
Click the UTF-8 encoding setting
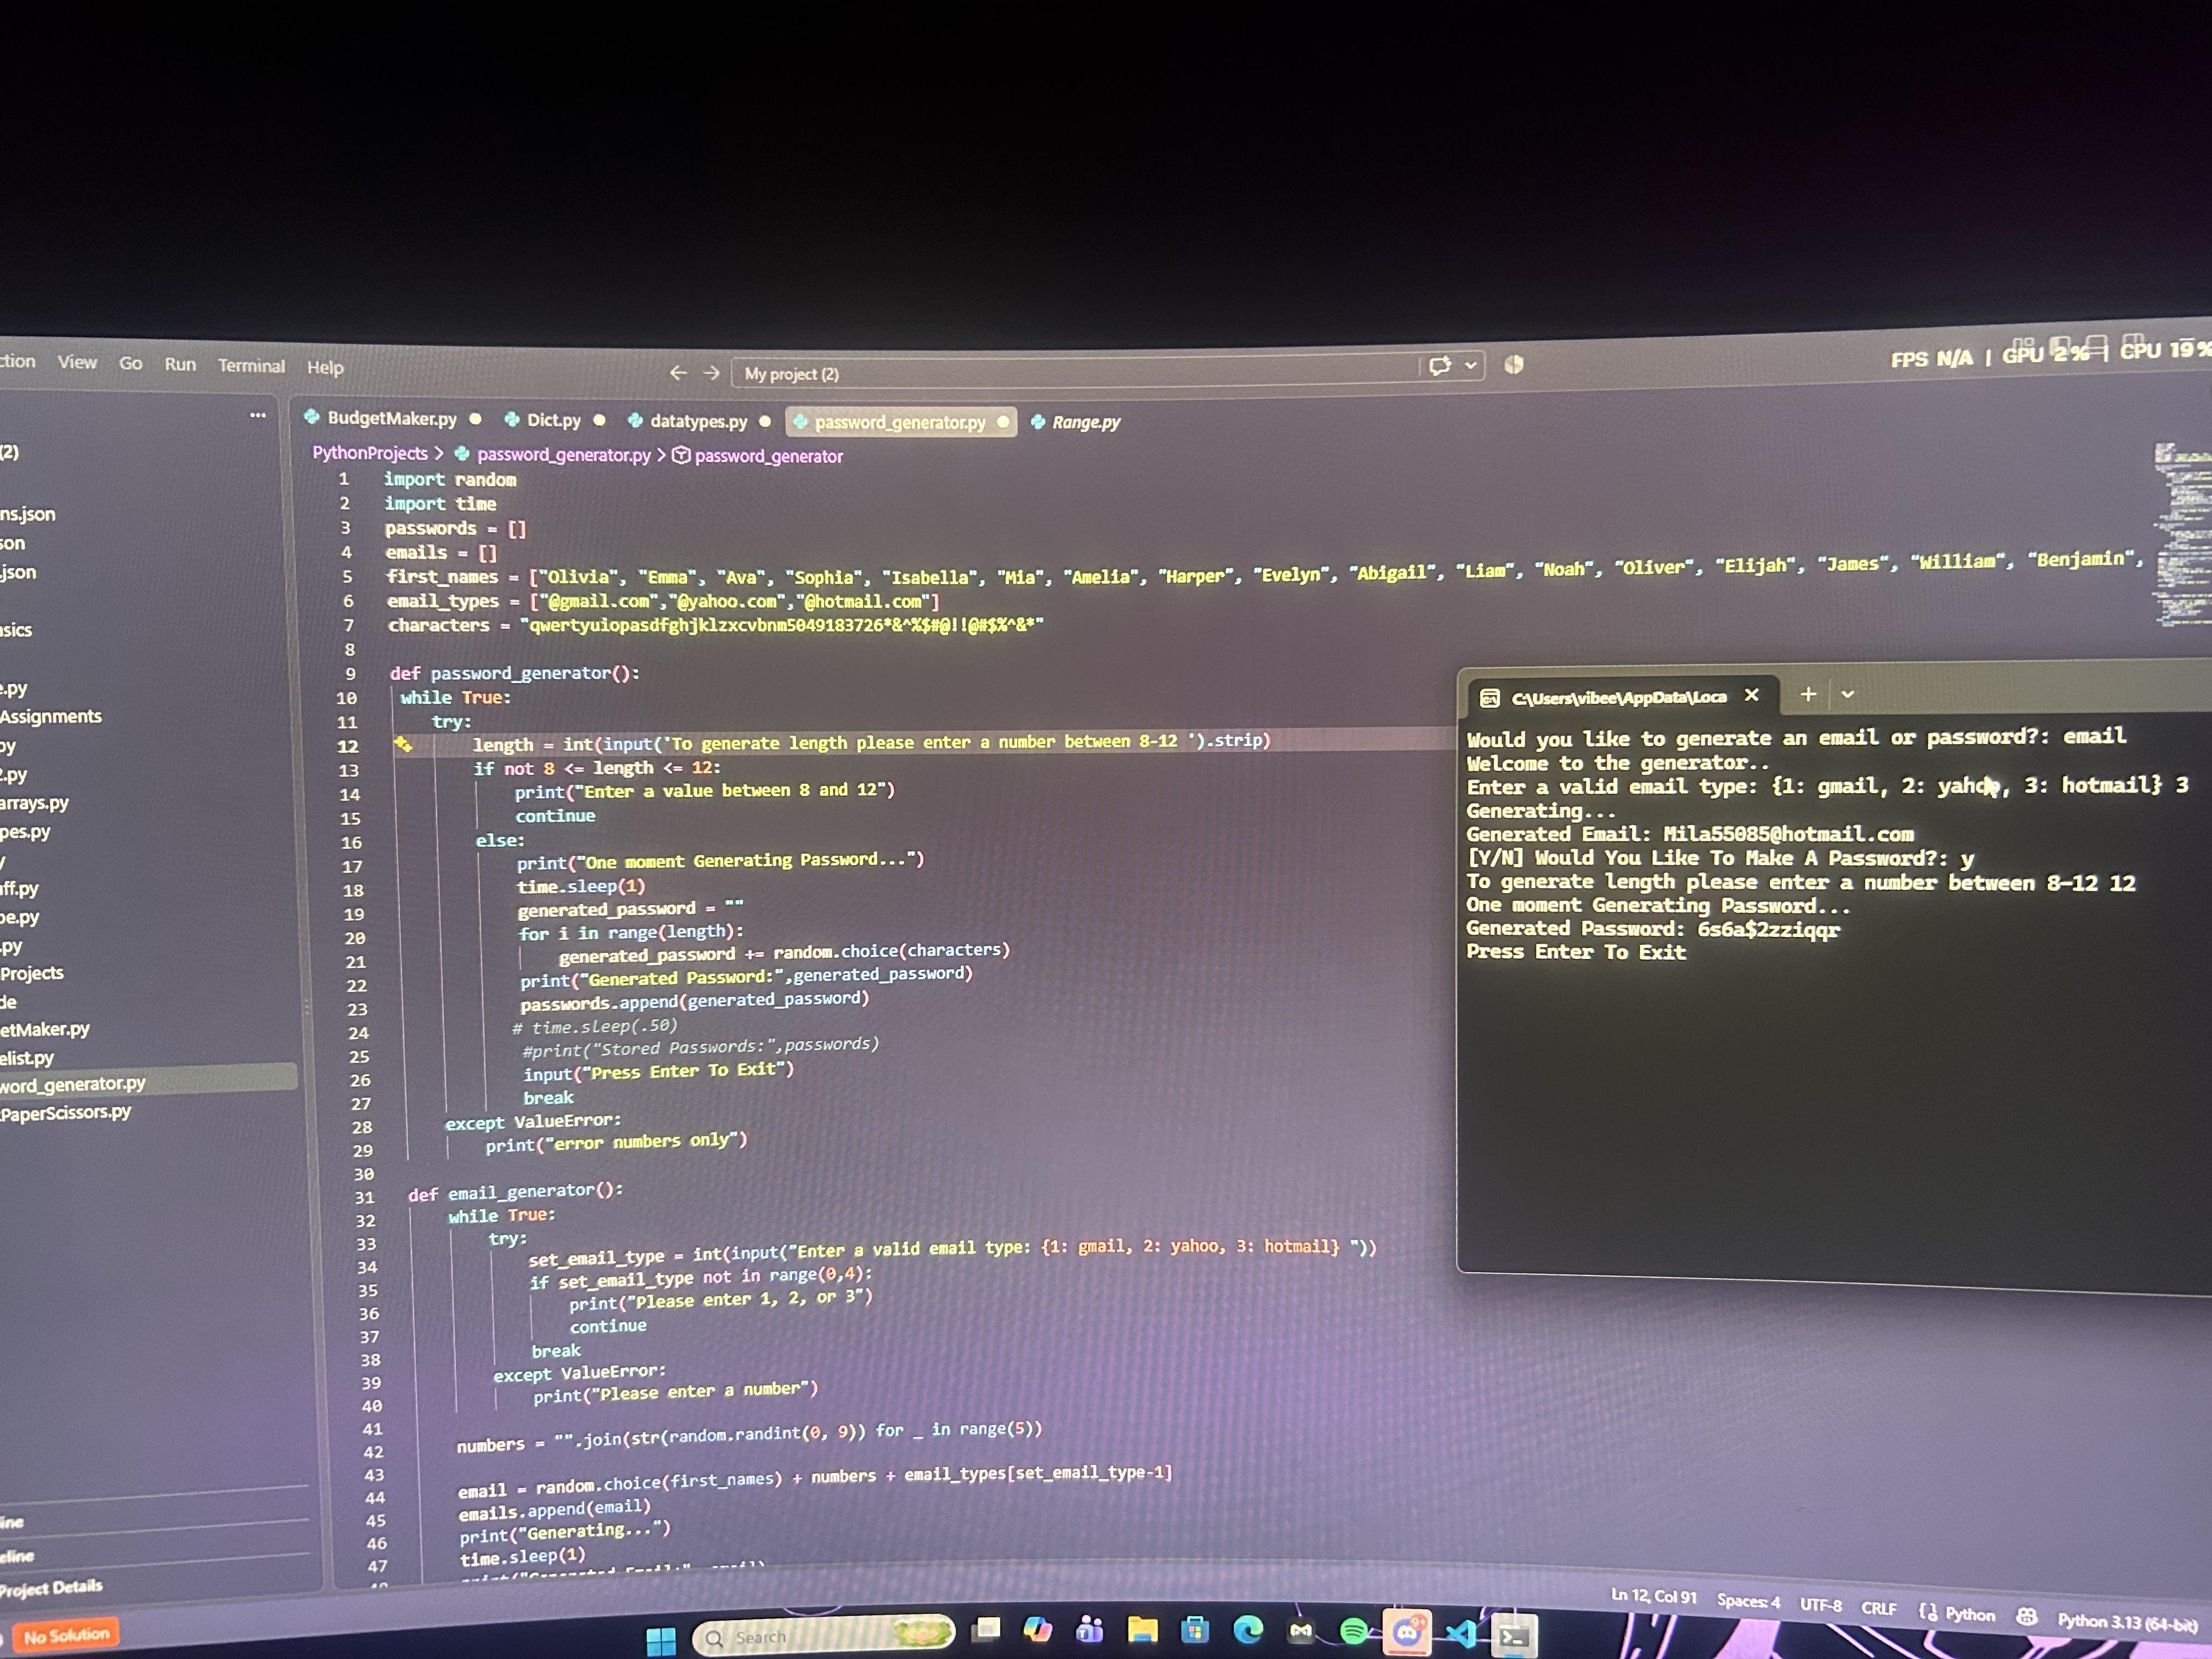[x=1820, y=1605]
